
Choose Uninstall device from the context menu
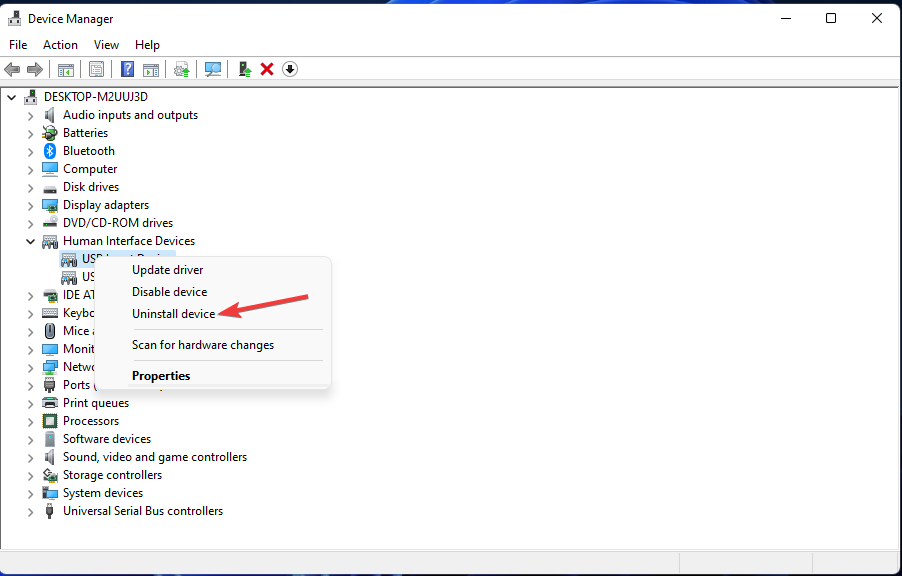coord(173,312)
